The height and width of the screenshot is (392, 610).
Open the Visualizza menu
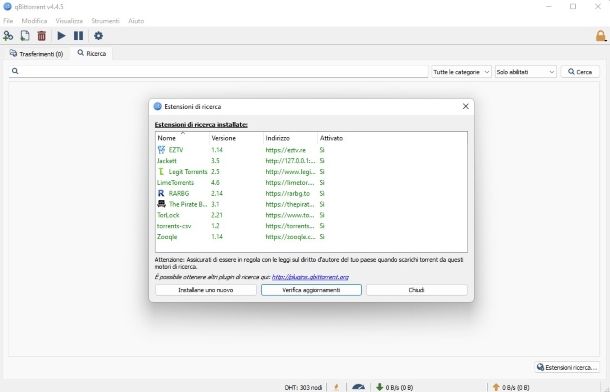[x=69, y=21]
